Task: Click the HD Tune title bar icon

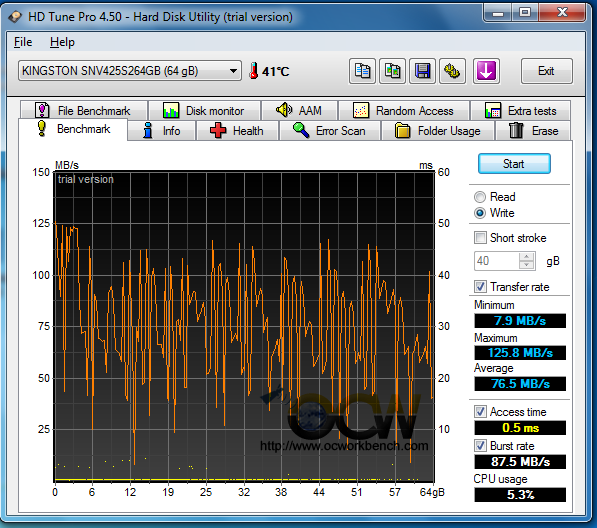Action: (15, 17)
